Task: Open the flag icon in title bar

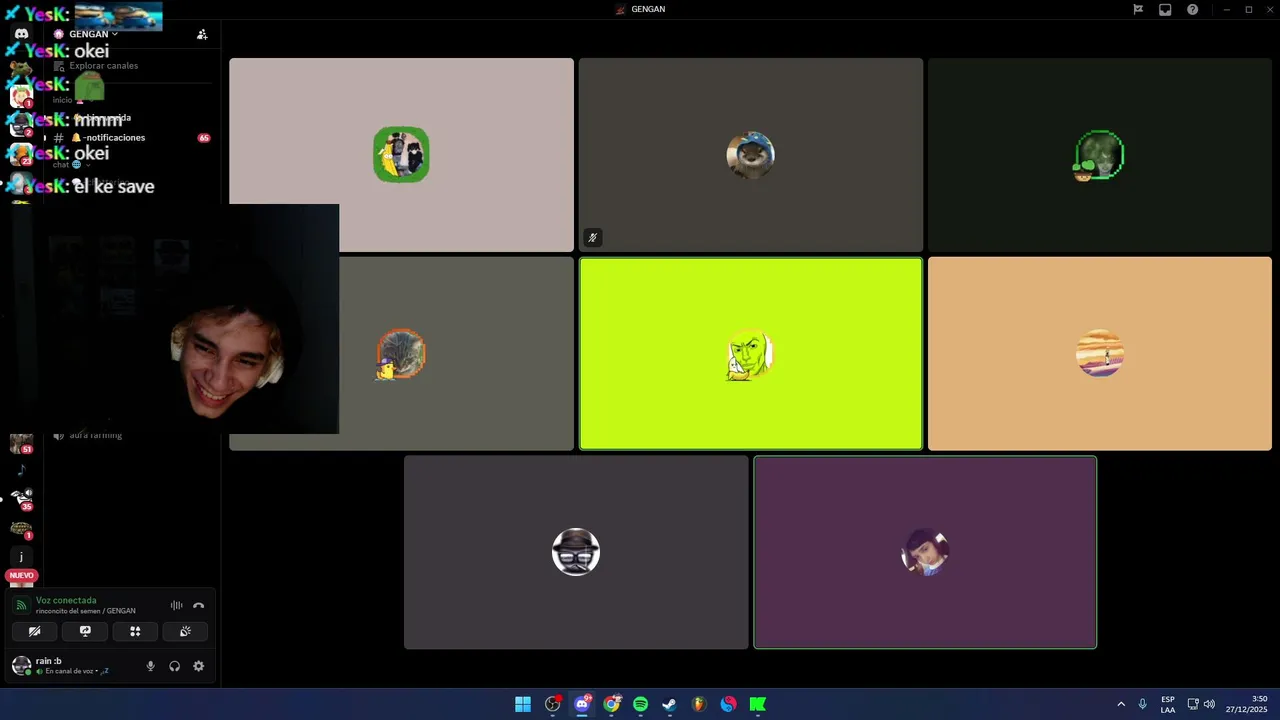Action: coord(1138,9)
